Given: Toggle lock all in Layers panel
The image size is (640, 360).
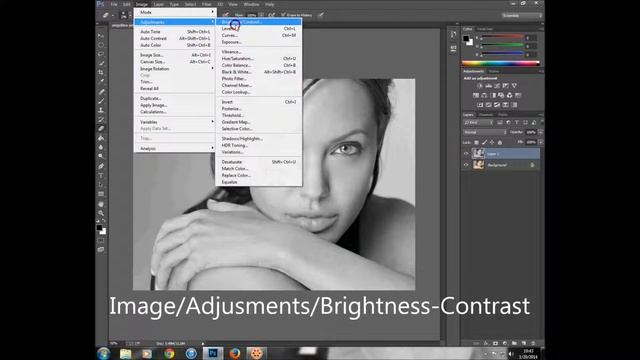Looking at the screenshot, I should coord(500,142).
